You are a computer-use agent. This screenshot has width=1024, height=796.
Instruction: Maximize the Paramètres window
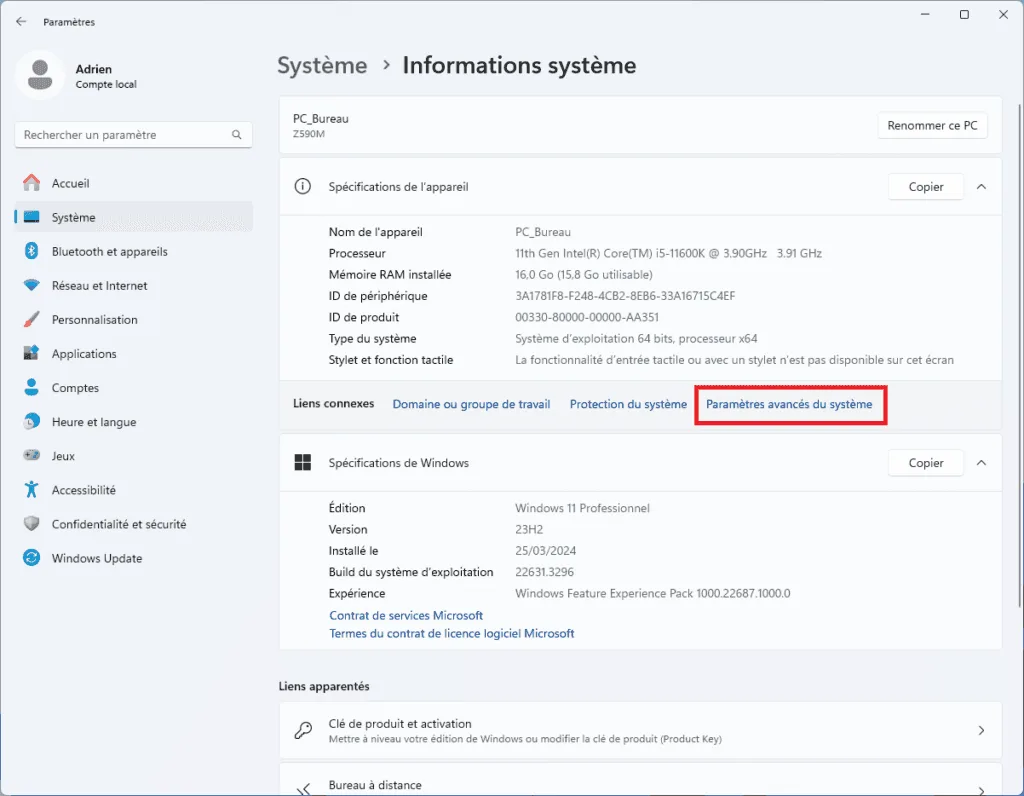(964, 14)
